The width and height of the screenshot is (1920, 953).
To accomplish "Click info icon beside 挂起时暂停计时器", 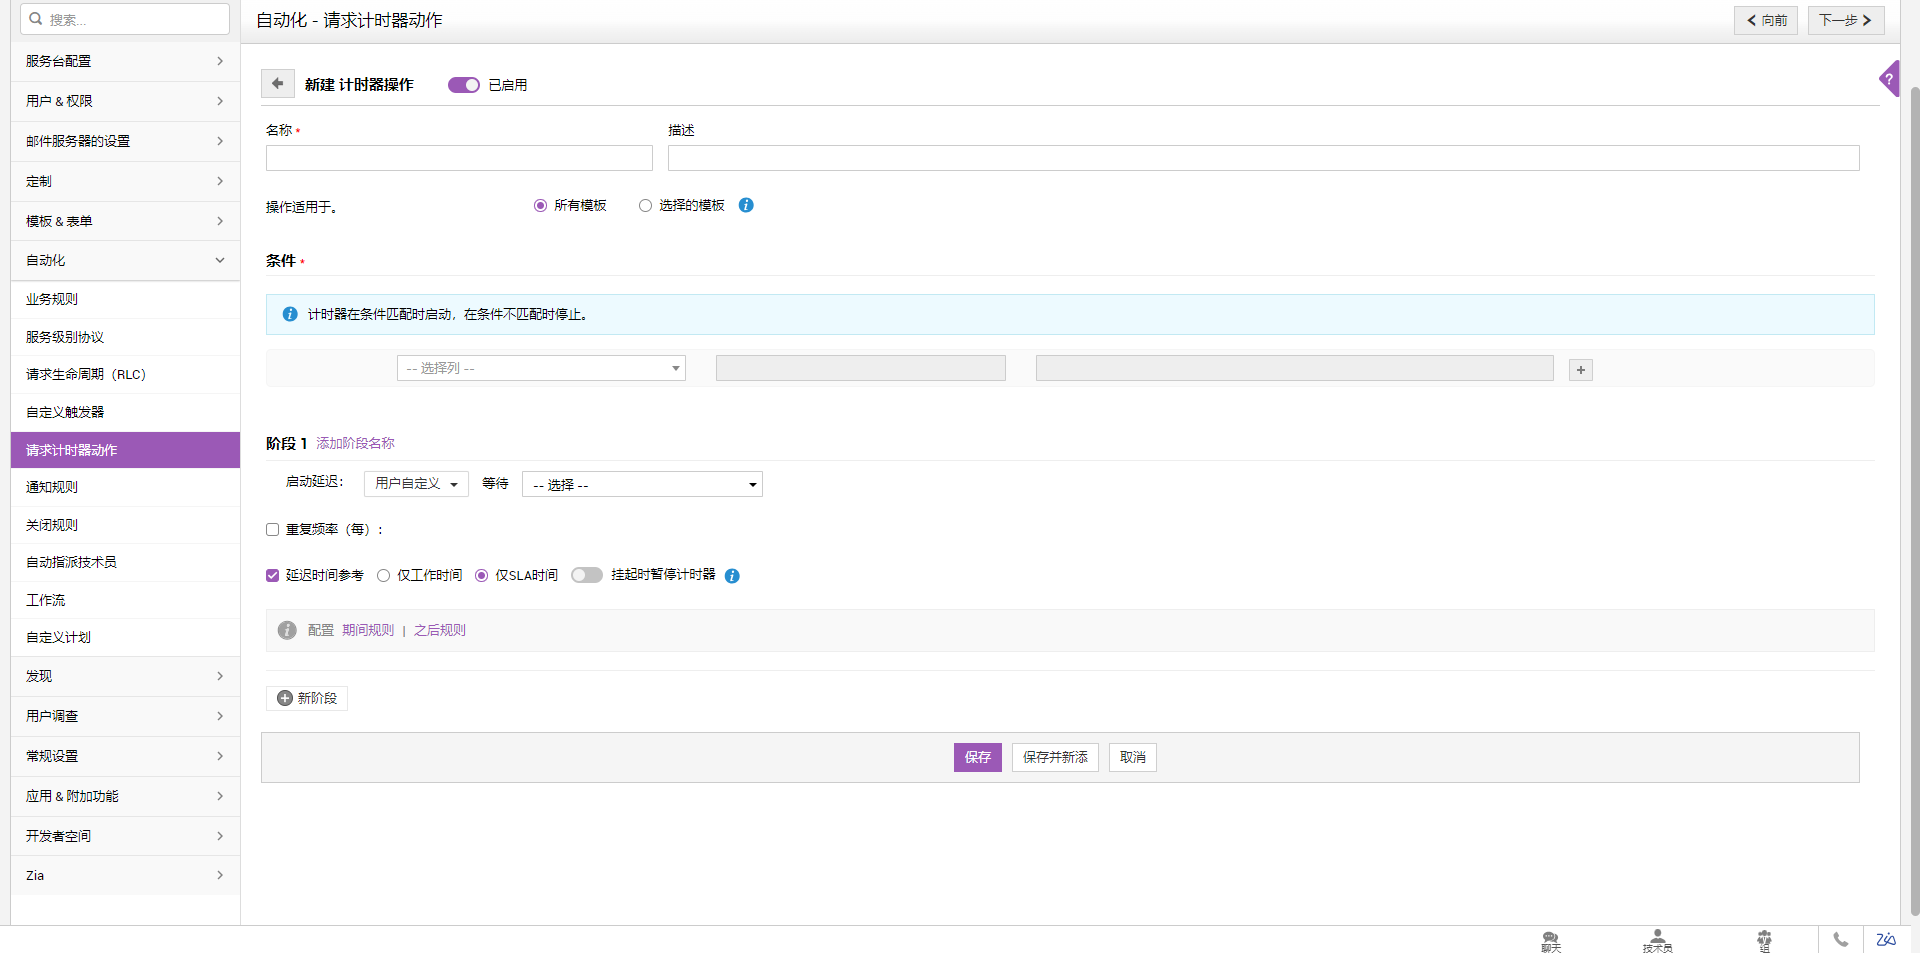I will point(732,576).
